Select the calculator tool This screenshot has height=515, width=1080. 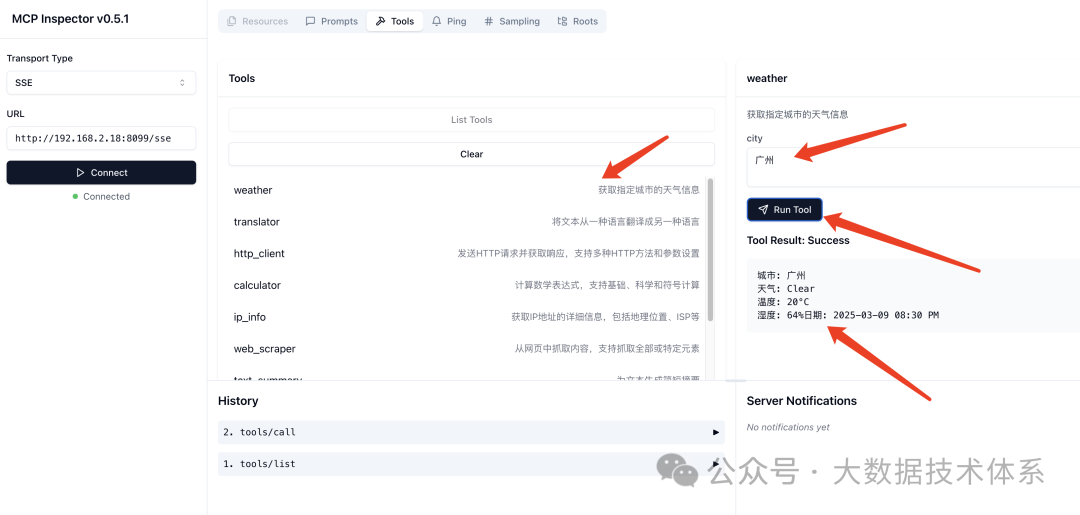click(x=466, y=285)
